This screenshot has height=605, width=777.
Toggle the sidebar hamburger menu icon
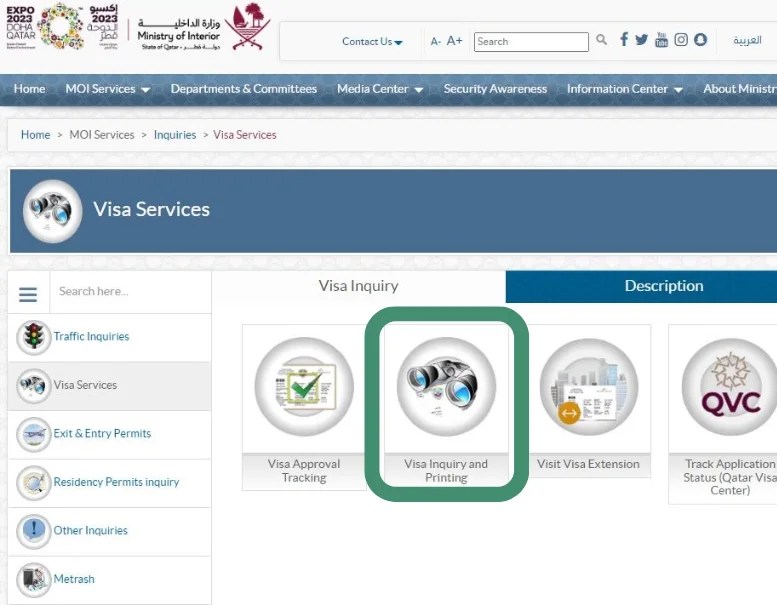click(28, 294)
